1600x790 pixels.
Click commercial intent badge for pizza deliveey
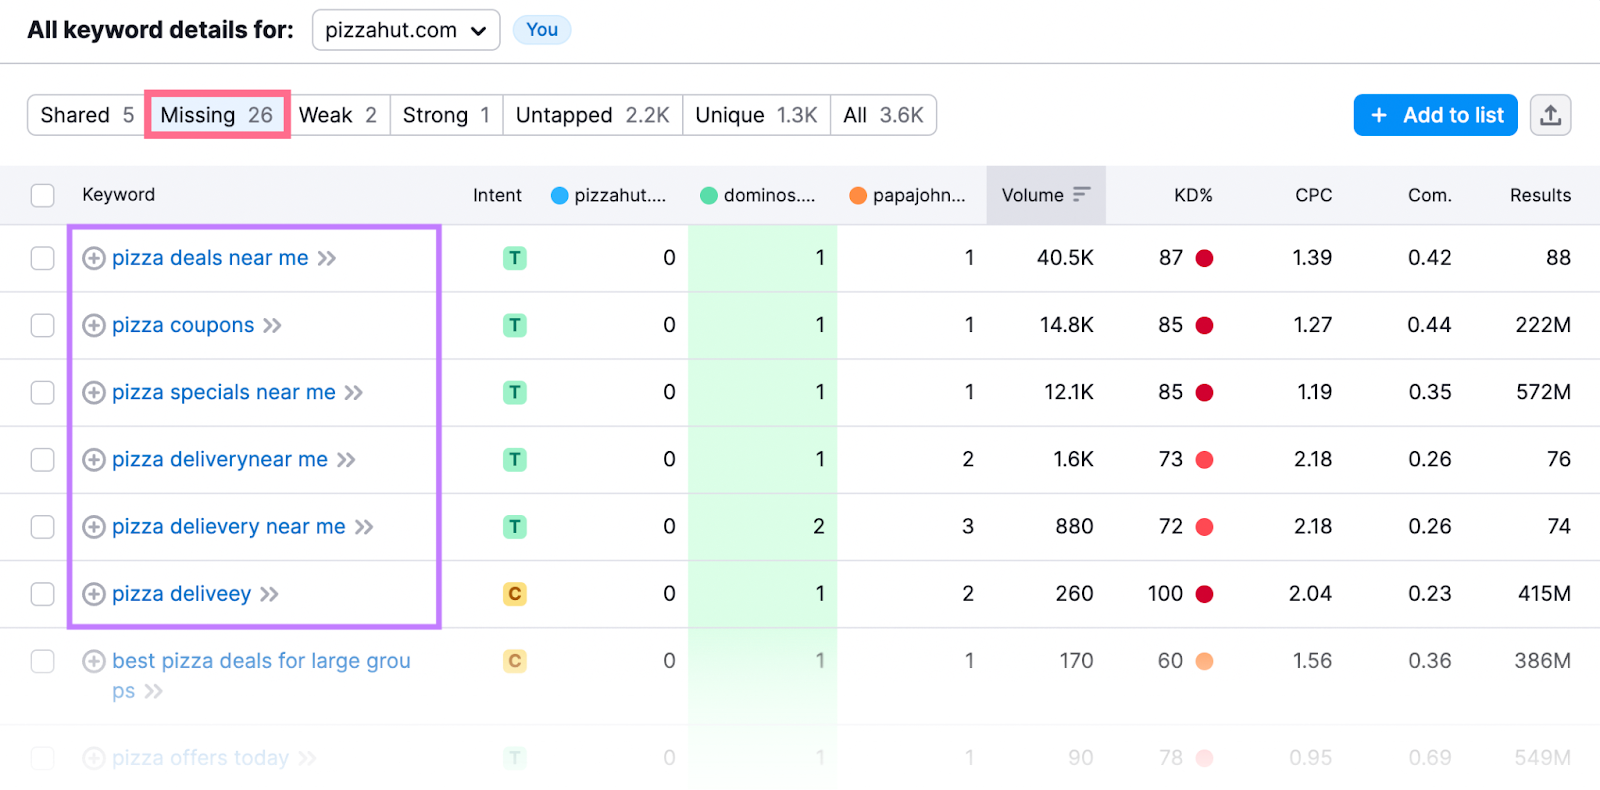click(514, 594)
